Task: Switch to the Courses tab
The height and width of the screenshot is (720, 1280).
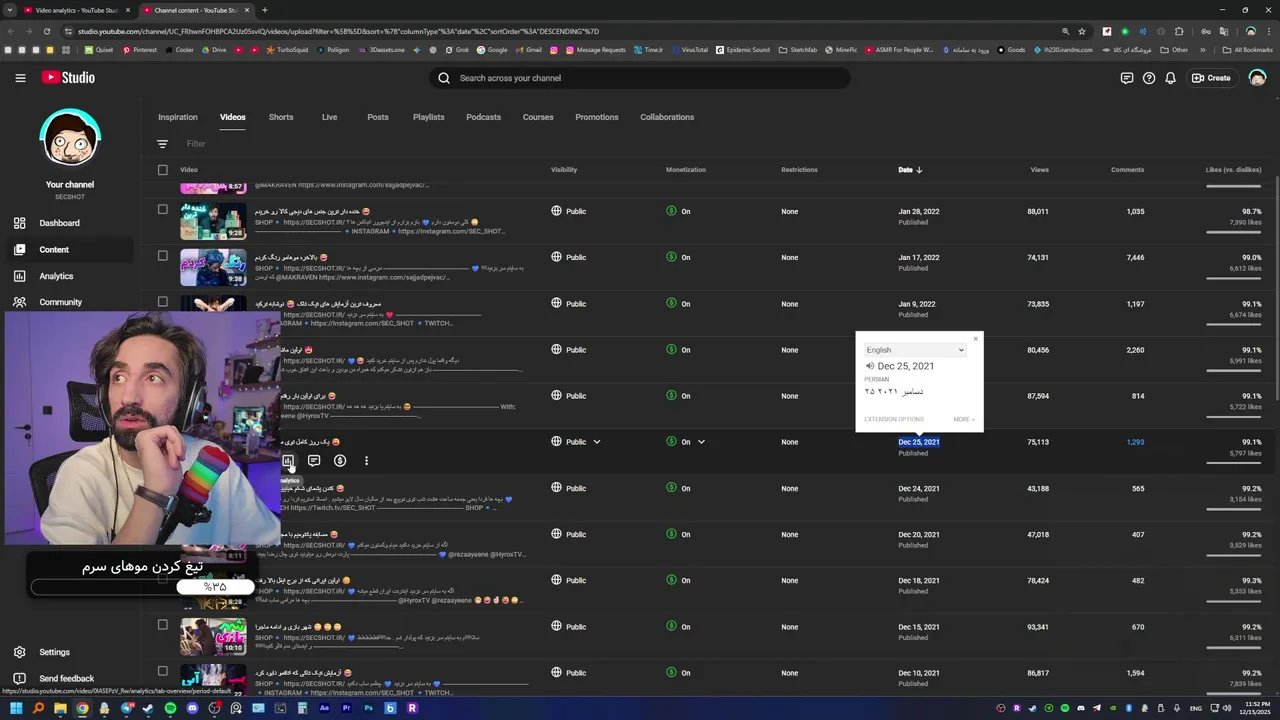Action: tap(538, 117)
